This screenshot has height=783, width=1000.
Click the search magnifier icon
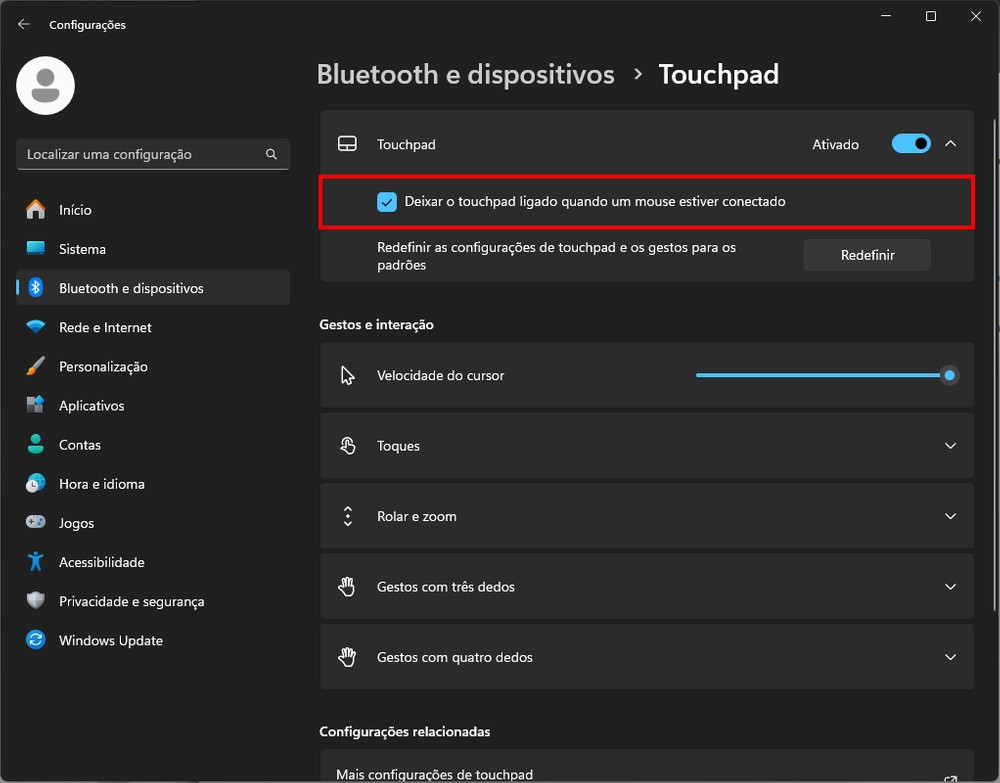[x=271, y=155]
